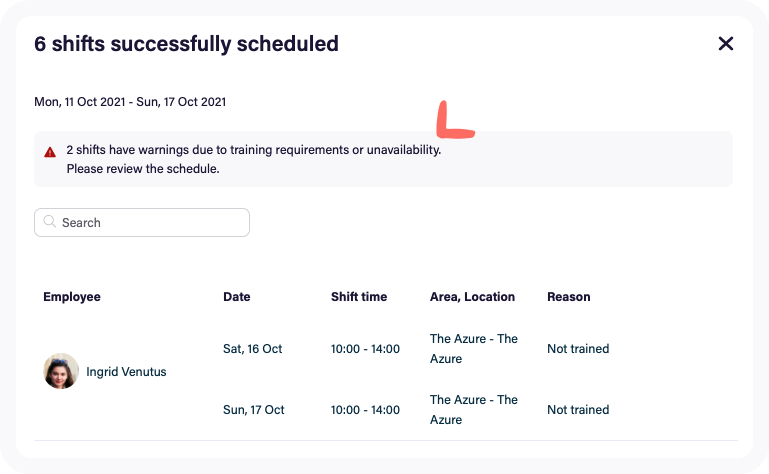Screen dimensions: 769x474
Task: Click the Saturday 10:00 - 14:00 shift time
Action: click(x=365, y=349)
